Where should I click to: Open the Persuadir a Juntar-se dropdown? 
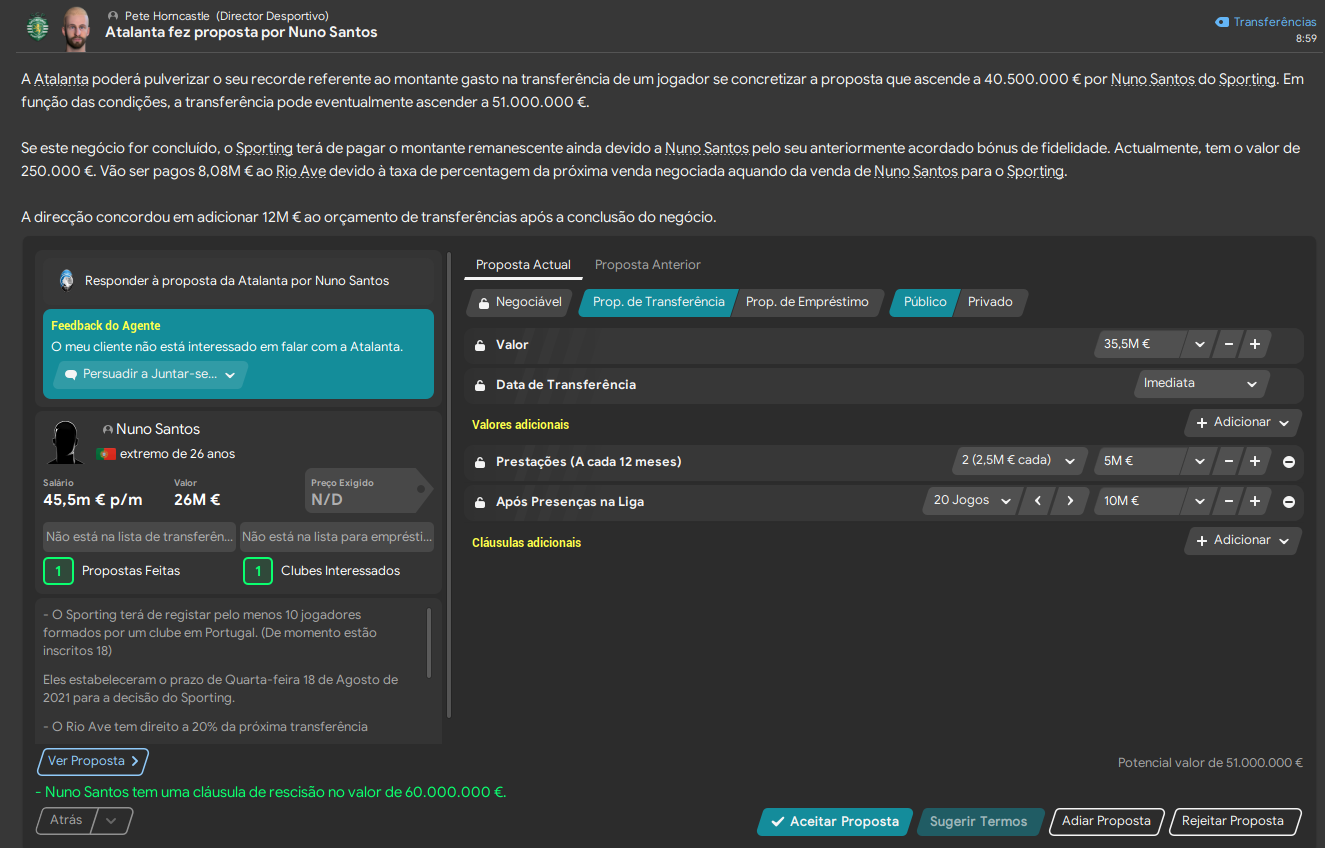(x=150, y=375)
